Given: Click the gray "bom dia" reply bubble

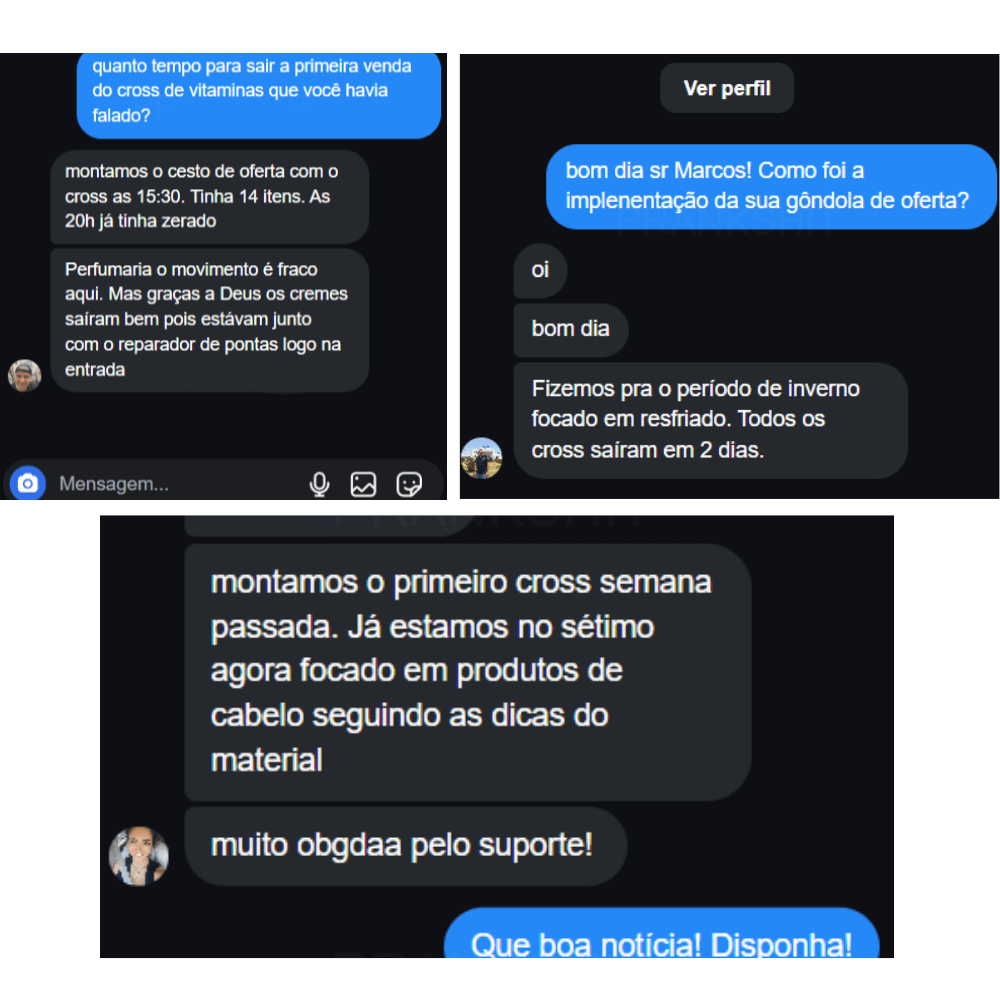Looking at the screenshot, I should tap(571, 330).
